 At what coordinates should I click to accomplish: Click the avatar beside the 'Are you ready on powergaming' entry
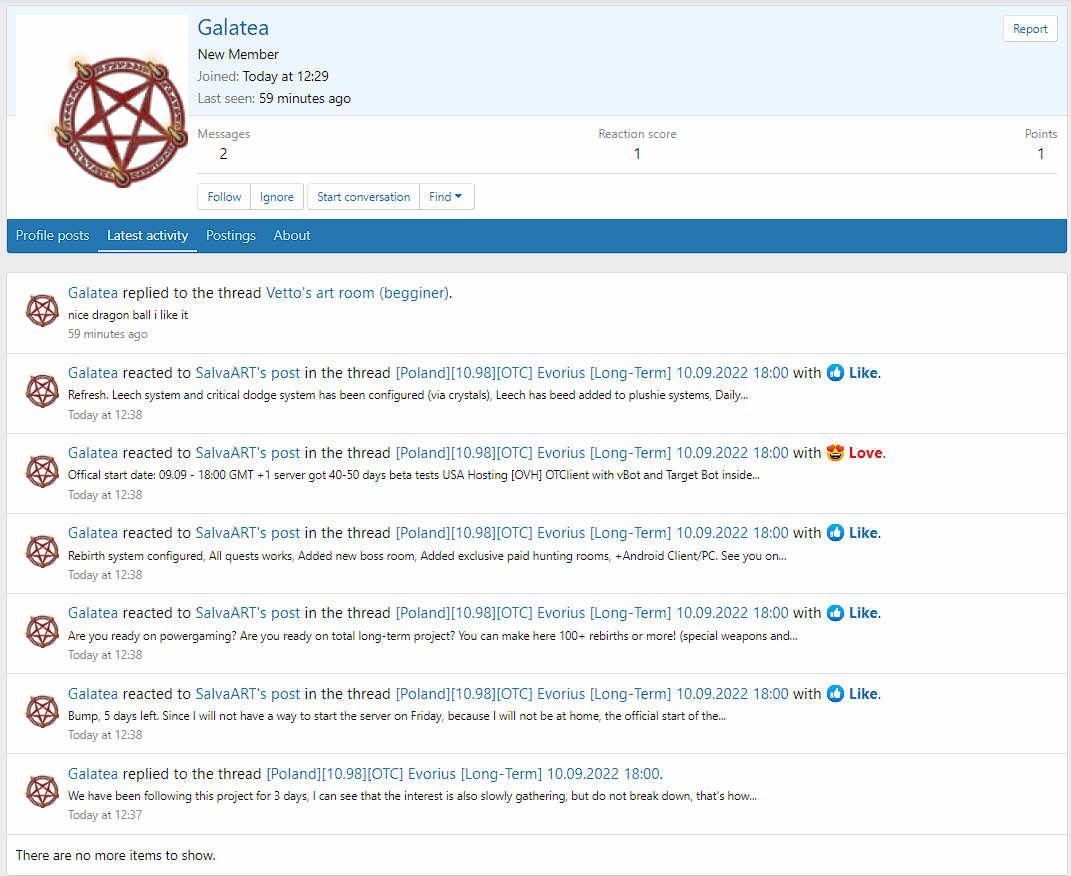[42, 631]
